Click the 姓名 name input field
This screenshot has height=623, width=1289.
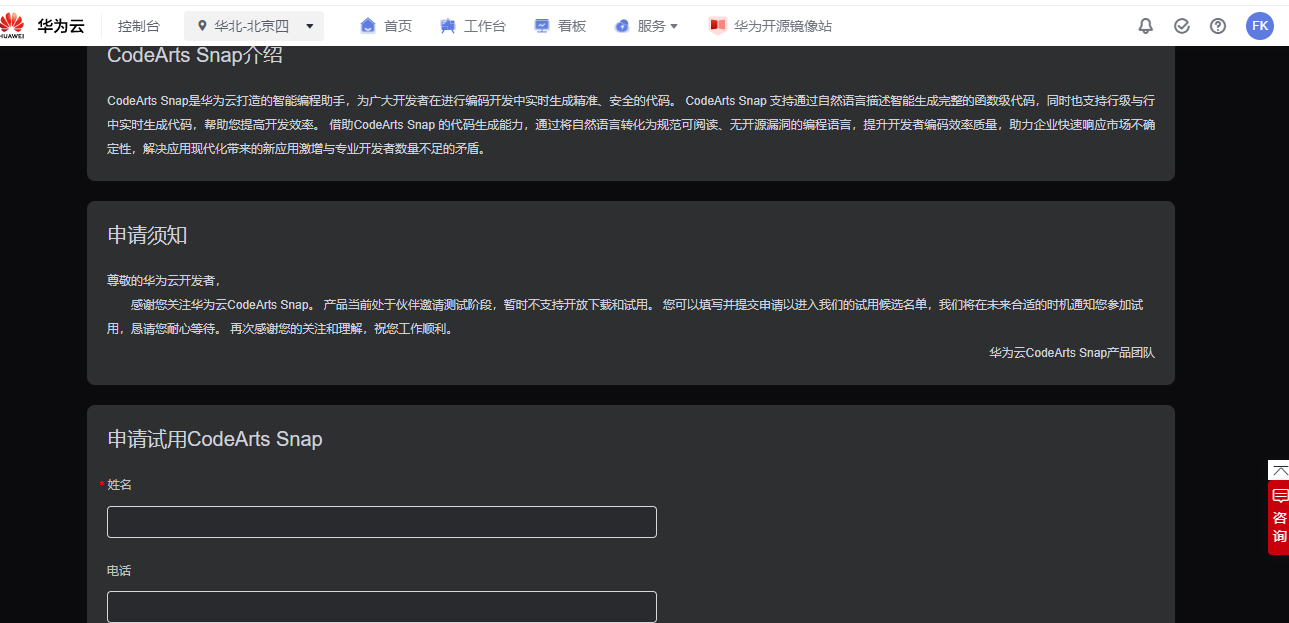[382, 522]
